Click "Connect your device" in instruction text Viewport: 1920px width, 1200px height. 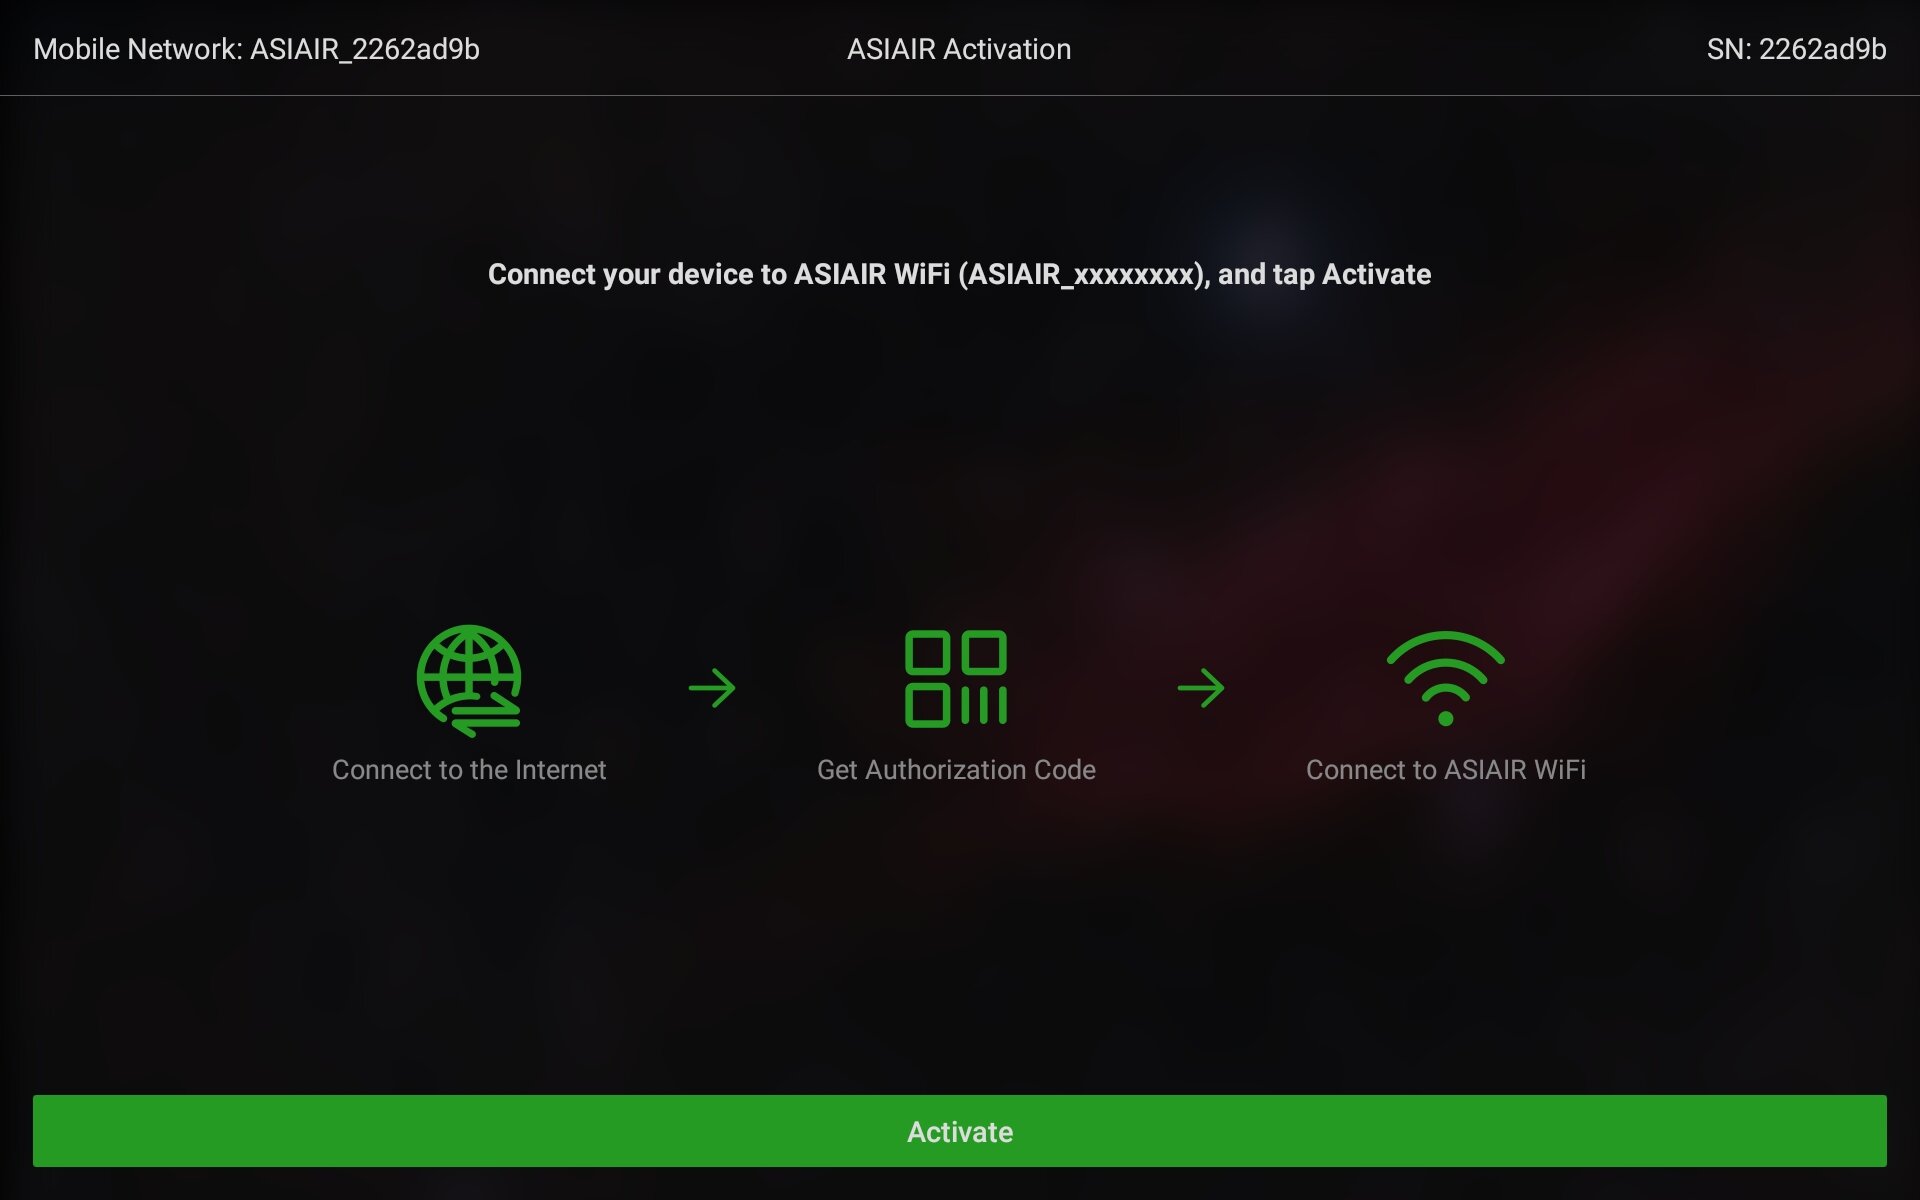(624, 274)
